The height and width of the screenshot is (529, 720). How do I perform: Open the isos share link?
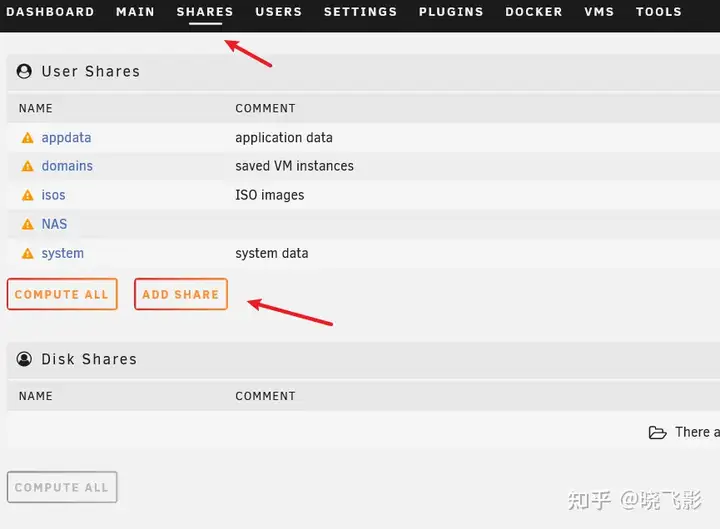click(53, 195)
